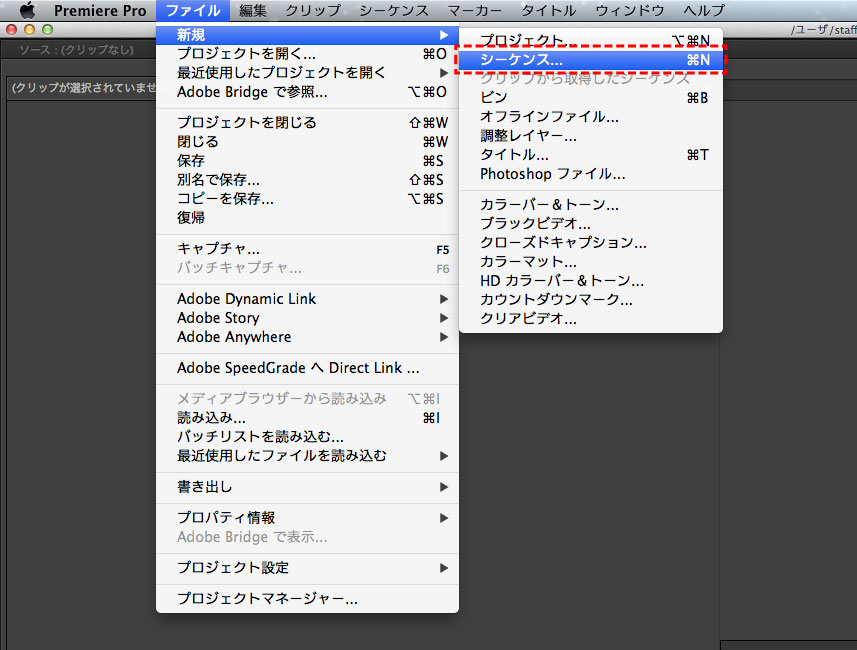Open the ヘルプ menu
Image resolution: width=857 pixels, height=650 pixels.
coord(704,10)
